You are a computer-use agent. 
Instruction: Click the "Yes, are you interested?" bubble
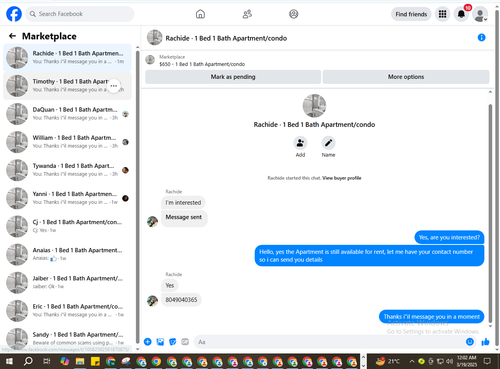[x=449, y=238]
